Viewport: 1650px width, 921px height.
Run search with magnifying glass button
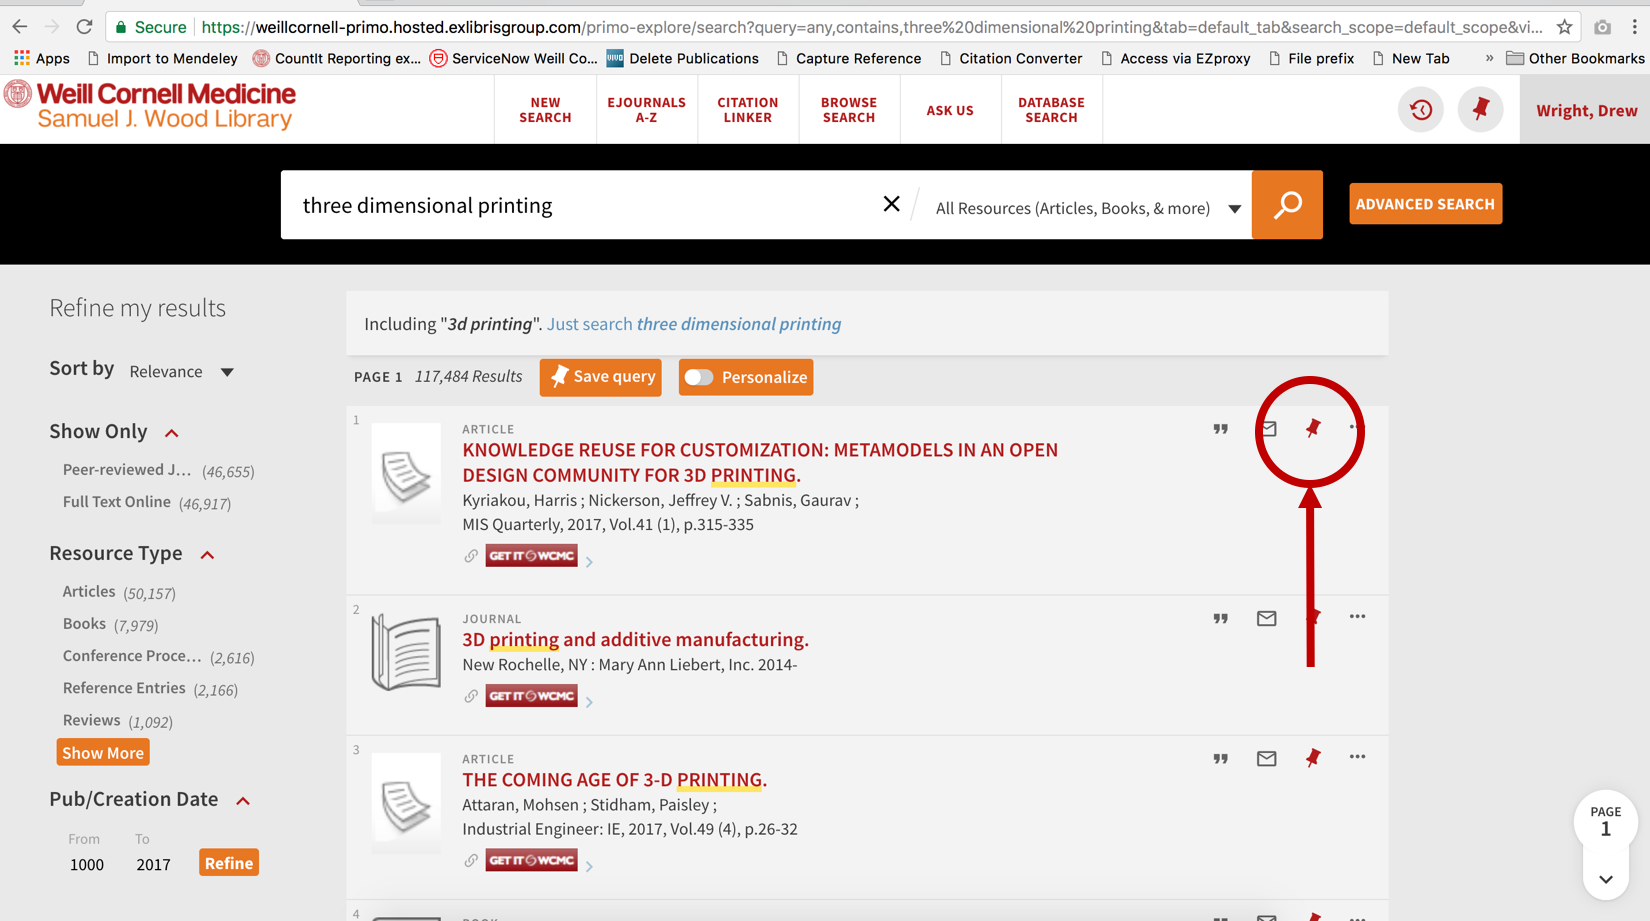pyautogui.click(x=1287, y=204)
